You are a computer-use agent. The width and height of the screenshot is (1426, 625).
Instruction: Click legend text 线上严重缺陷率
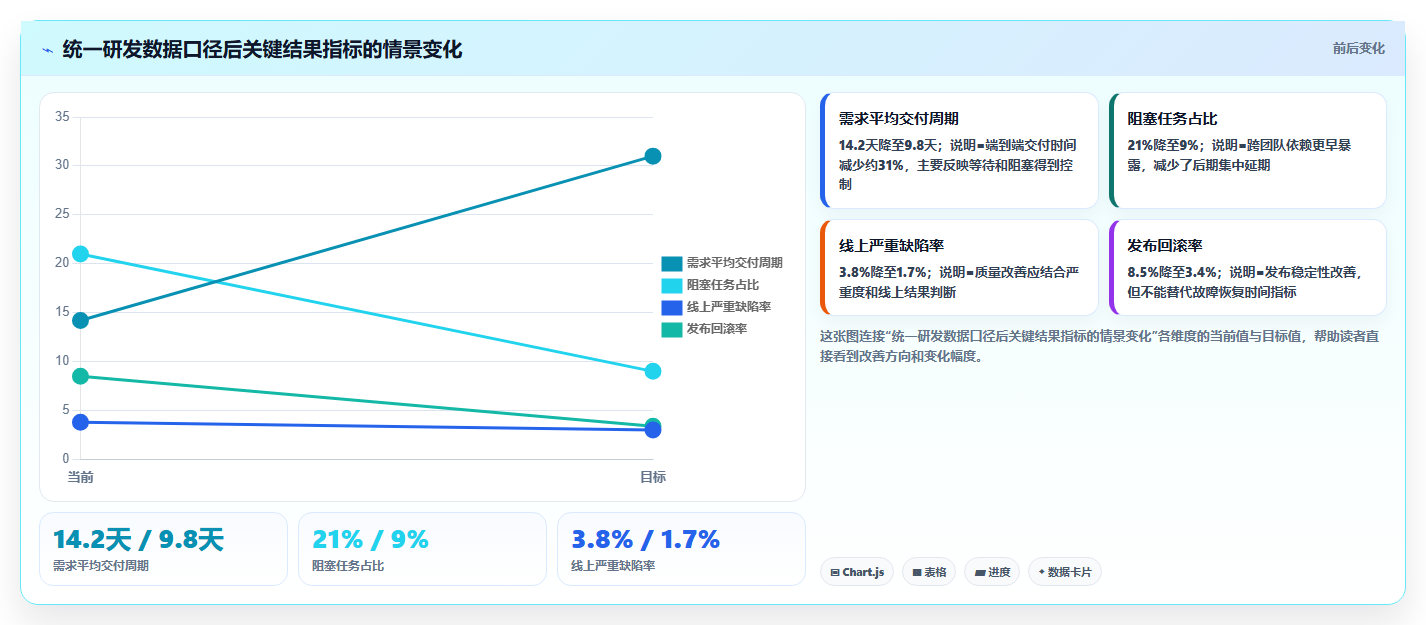(x=729, y=307)
